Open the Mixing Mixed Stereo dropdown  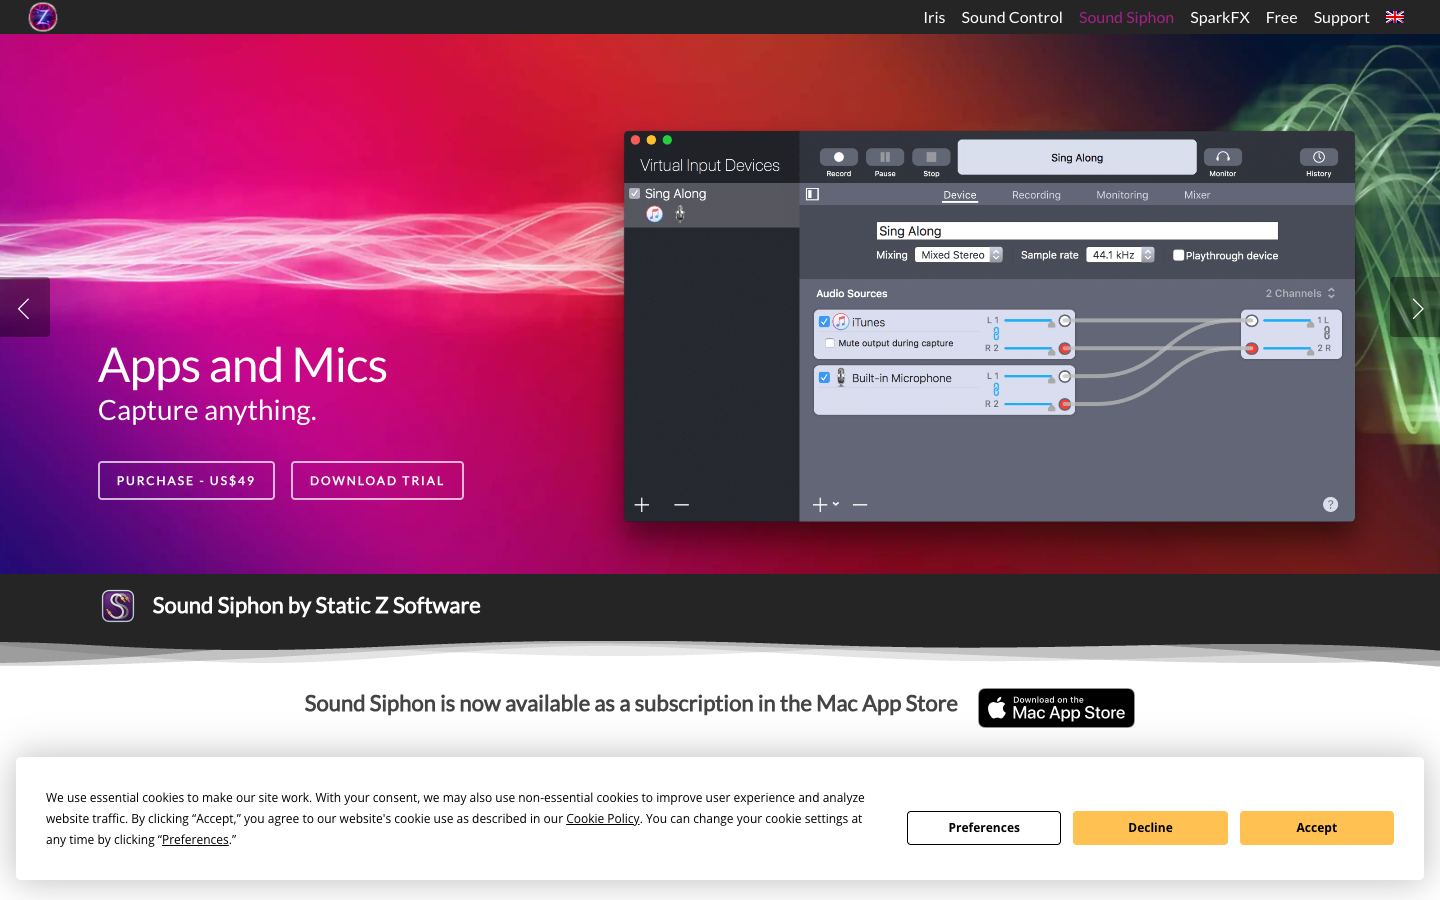[958, 255]
